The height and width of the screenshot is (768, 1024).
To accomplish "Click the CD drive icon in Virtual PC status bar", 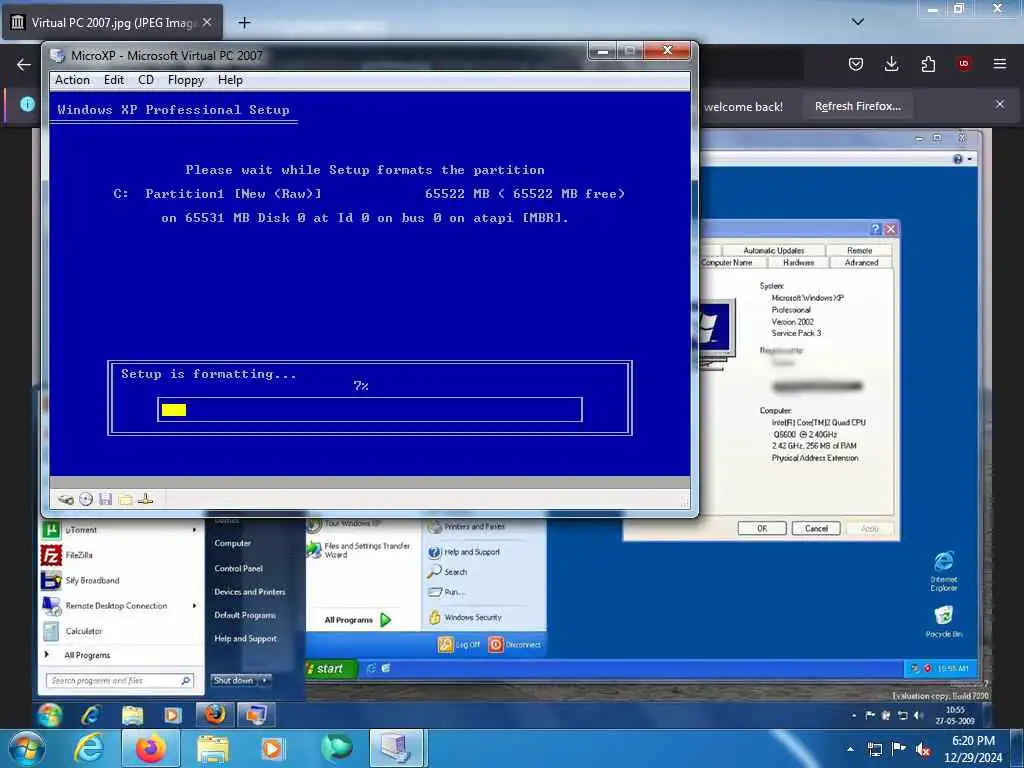I will [x=86, y=500].
